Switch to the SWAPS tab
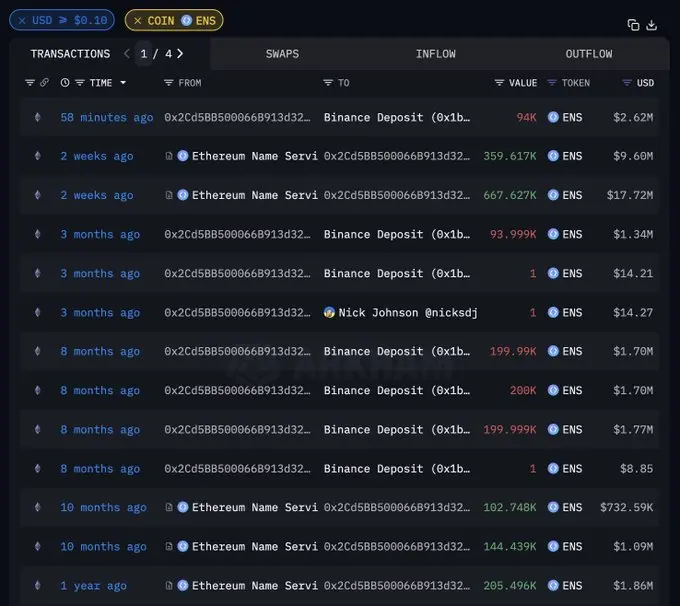This screenshot has height=606, width=680. pos(282,54)
